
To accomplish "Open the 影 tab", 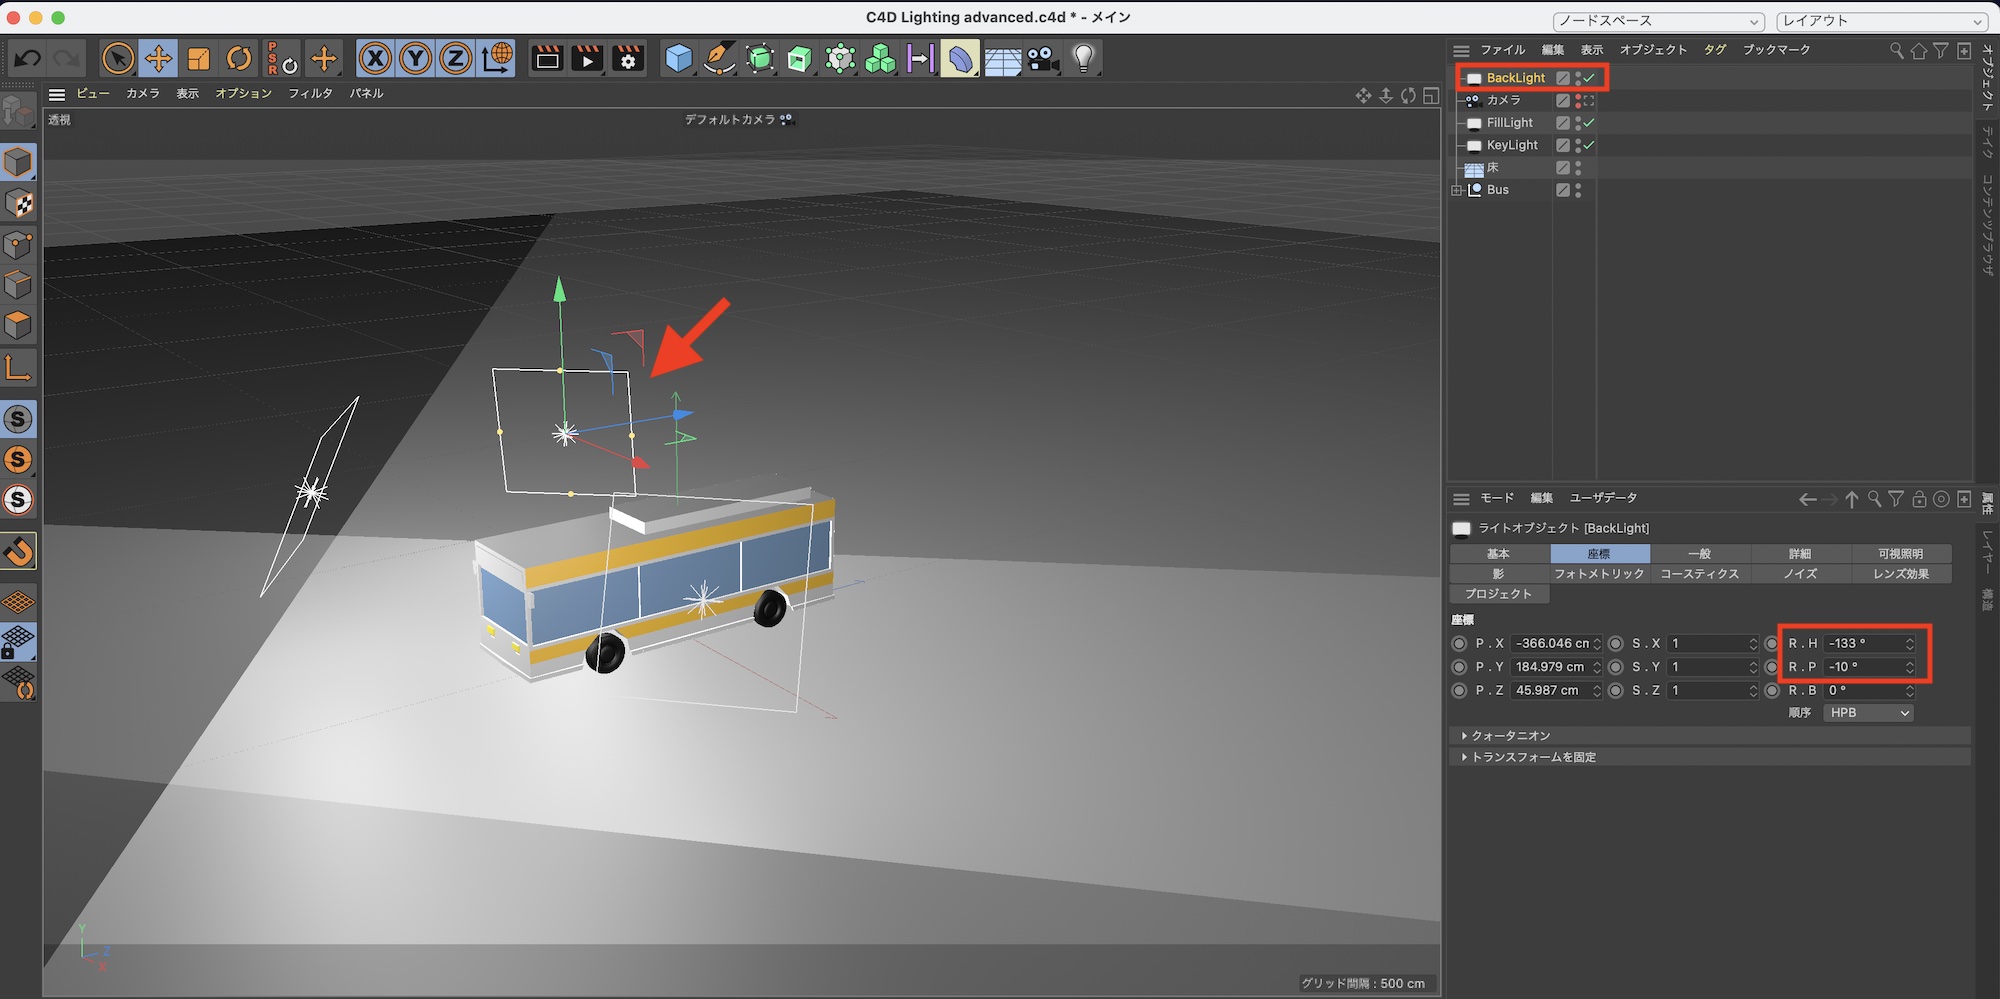I will coord(1498,574).
